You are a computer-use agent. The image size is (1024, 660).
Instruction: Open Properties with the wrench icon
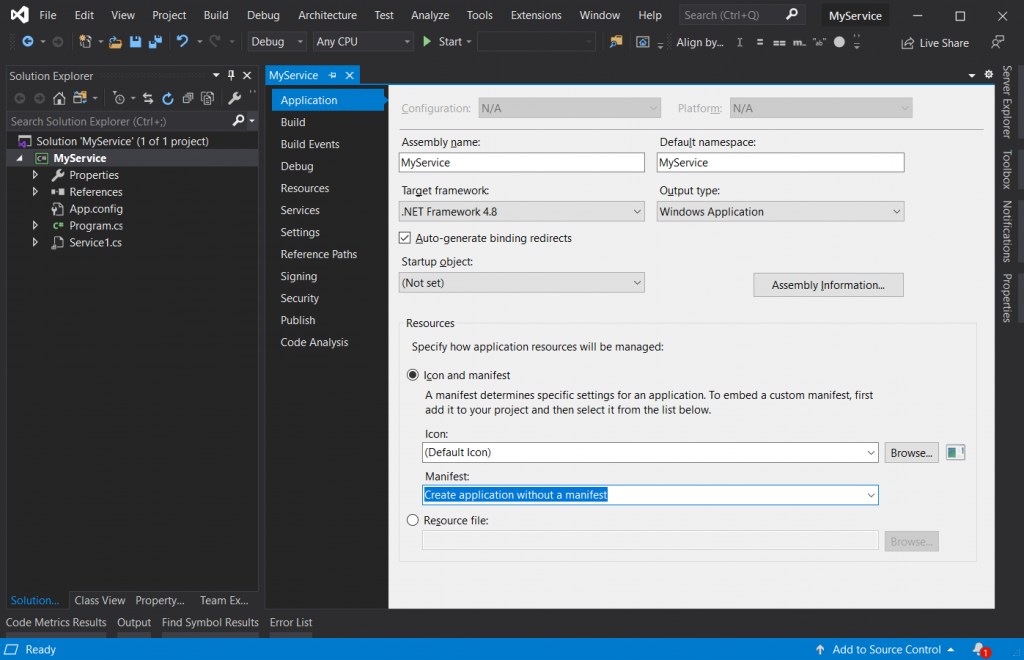click(234, 99)
